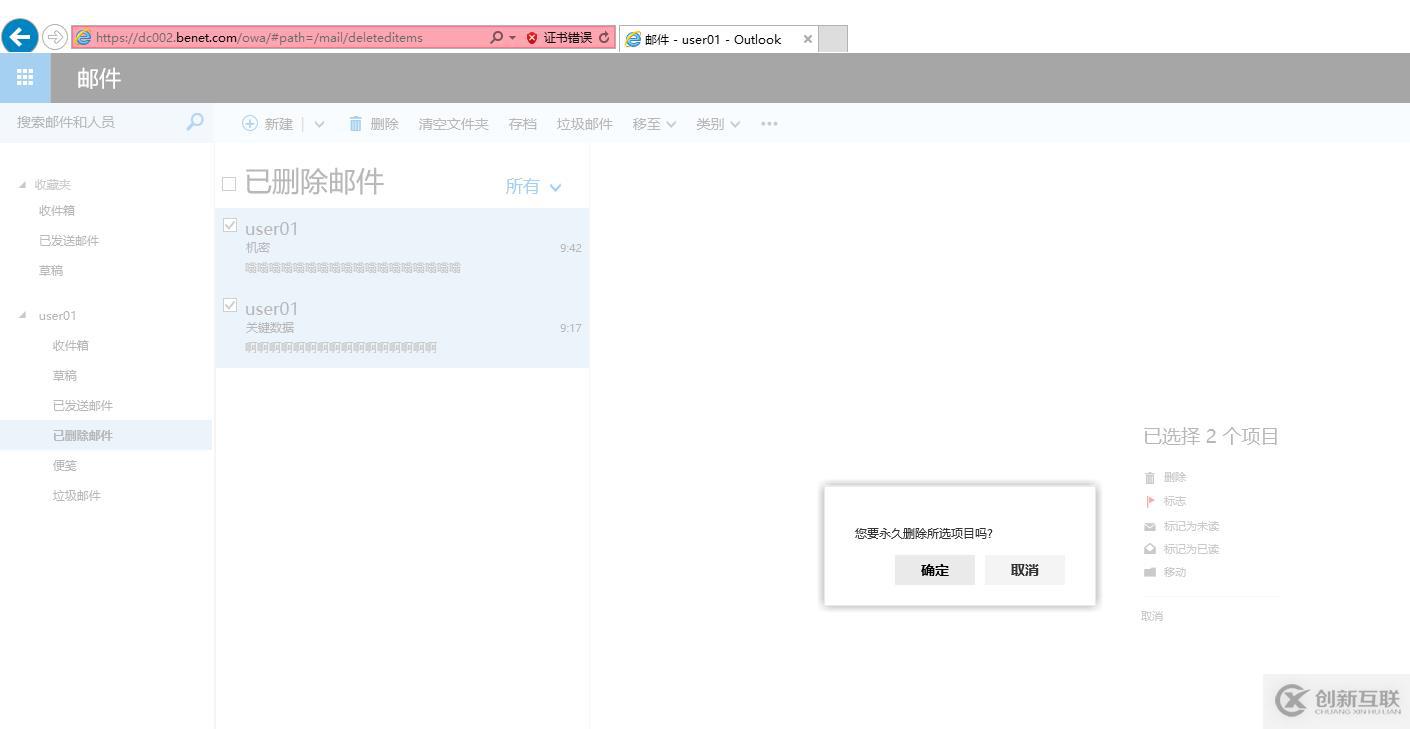1410x729 pixels.
Task: Uncheck the first user01 机密 message
Action: pyautogui.click(x=229, y=224)
